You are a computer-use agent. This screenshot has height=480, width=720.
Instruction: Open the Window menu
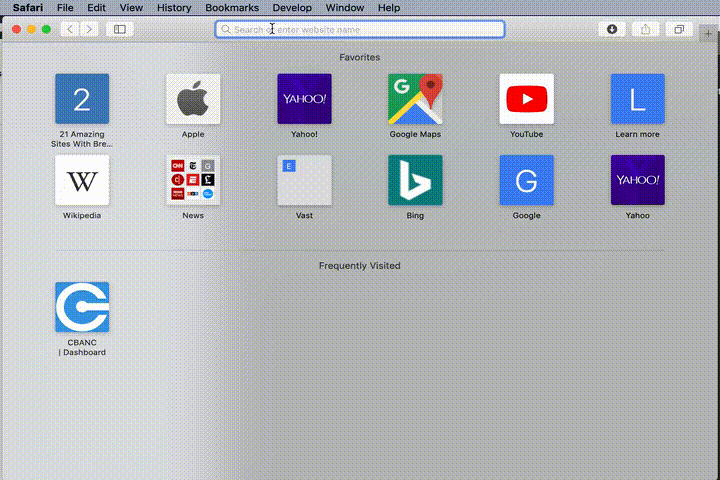345,8
